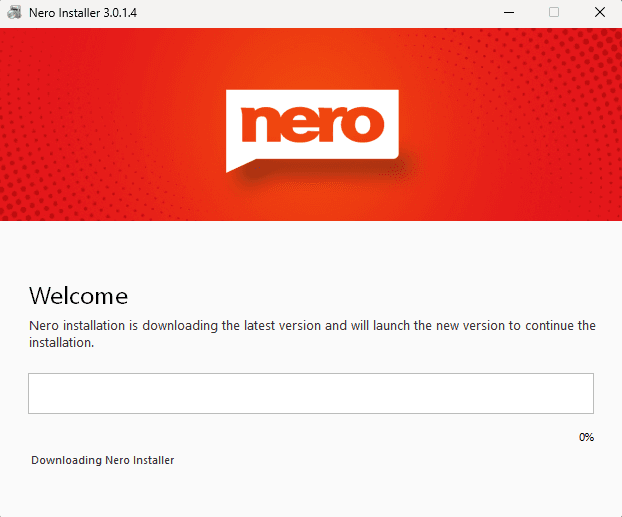Click the word 'installation.' on second description line
Viewport: 622px width, 517px height.
pyautogui.click(x=61, y=343)
